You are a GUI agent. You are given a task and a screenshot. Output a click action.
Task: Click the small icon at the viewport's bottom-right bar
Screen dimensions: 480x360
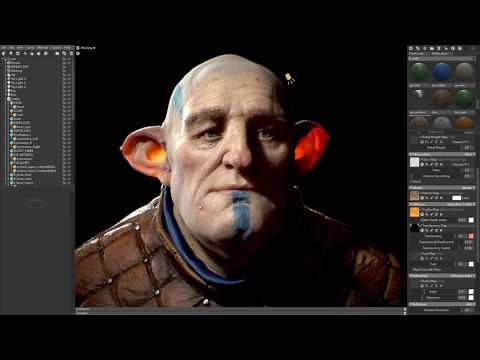(x=405, y=310)
